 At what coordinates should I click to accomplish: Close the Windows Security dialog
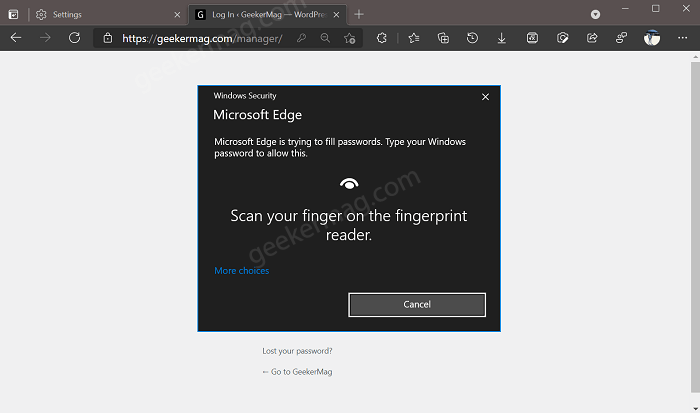(x=485, y=97)
